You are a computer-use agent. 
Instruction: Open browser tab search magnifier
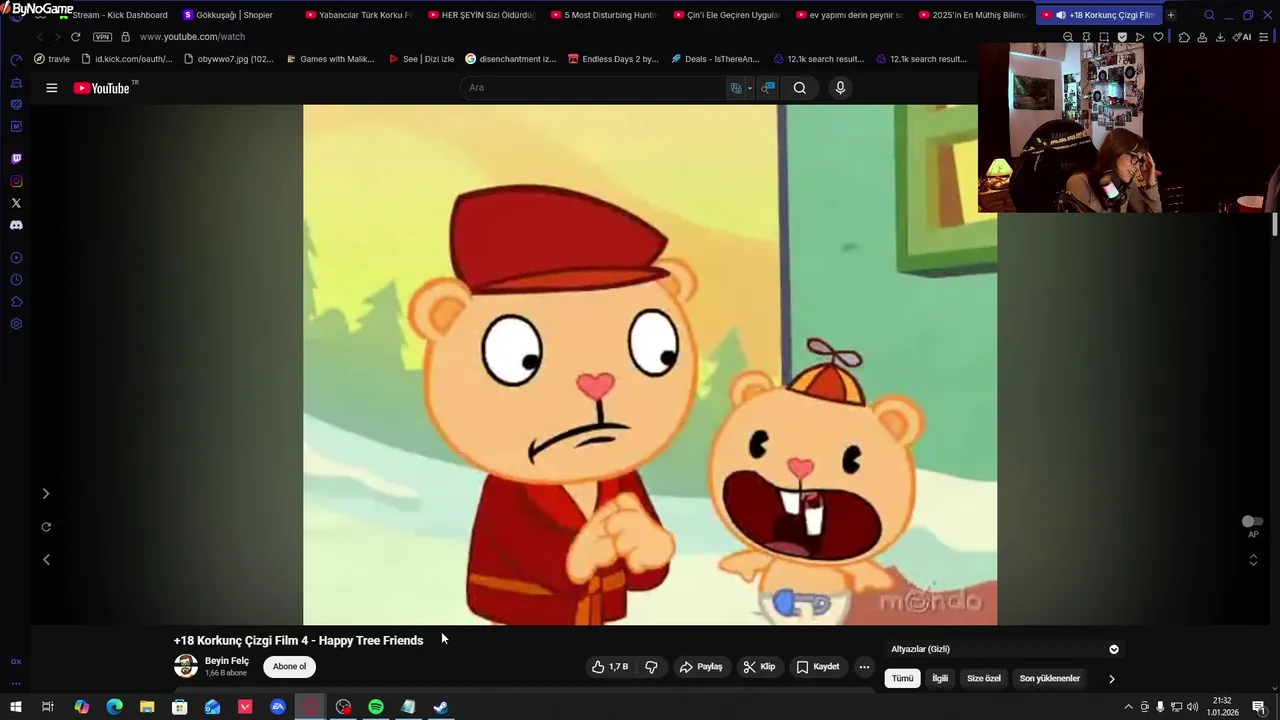tap(1209, 15)
